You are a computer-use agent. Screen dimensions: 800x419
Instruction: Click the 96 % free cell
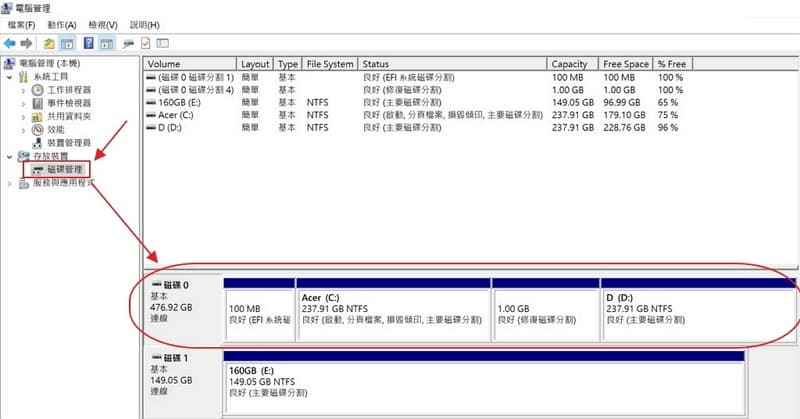(x=668, y=128)
